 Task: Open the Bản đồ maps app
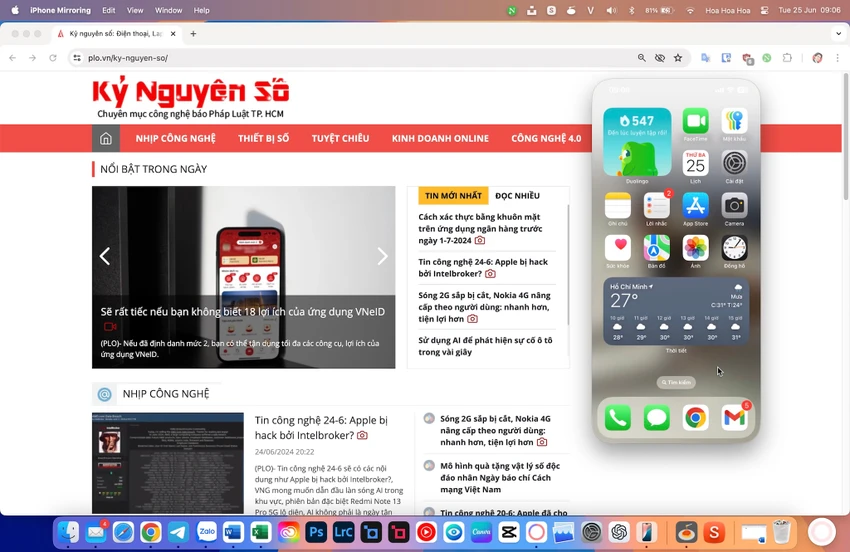[x=656, y=248]
